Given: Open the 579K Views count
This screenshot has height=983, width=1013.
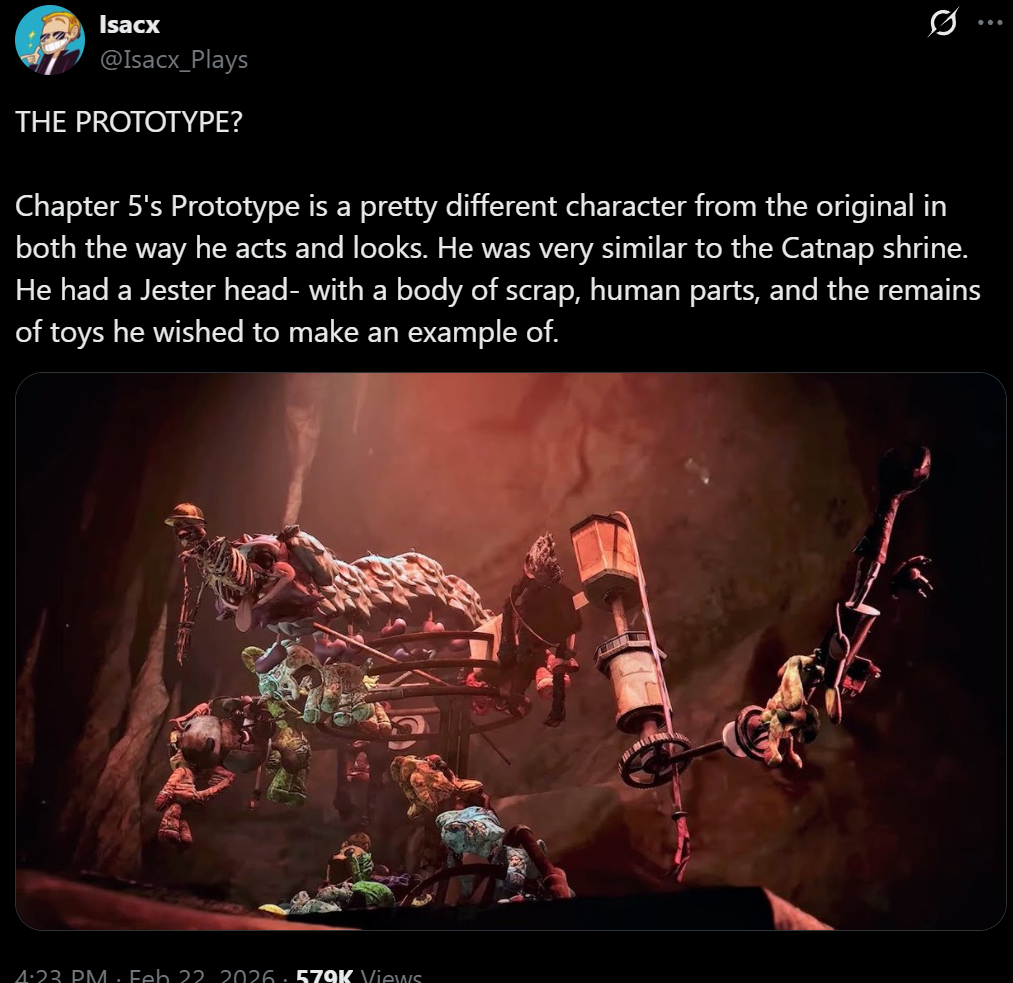Looking at the screenshot, I should coord(359,975).
